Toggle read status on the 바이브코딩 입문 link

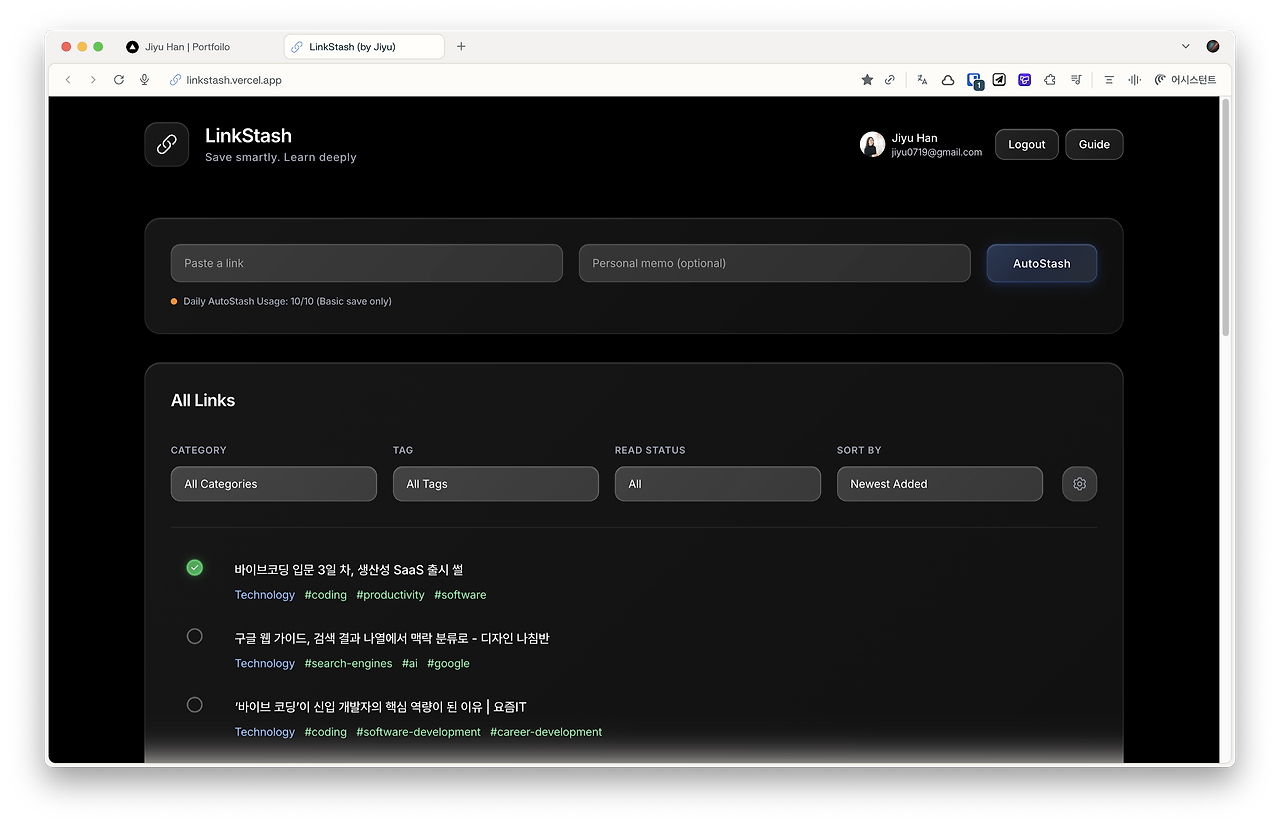(194, 567)
